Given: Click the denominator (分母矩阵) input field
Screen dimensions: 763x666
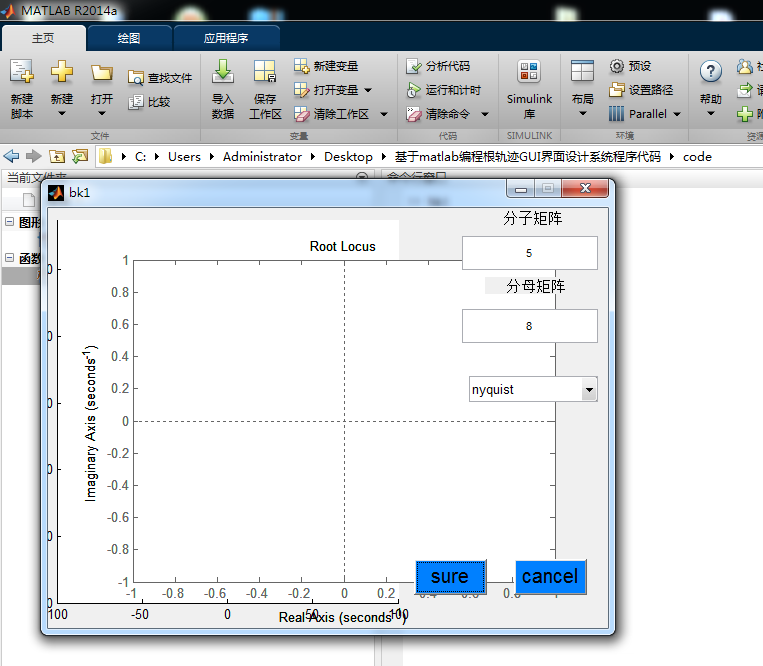Looking at the screenshot, I should click(x=529, y=326).
